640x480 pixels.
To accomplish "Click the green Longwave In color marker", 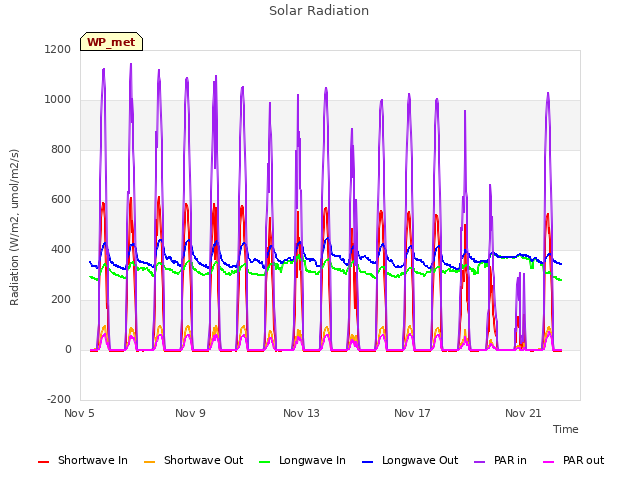I will tap(265, 462).
